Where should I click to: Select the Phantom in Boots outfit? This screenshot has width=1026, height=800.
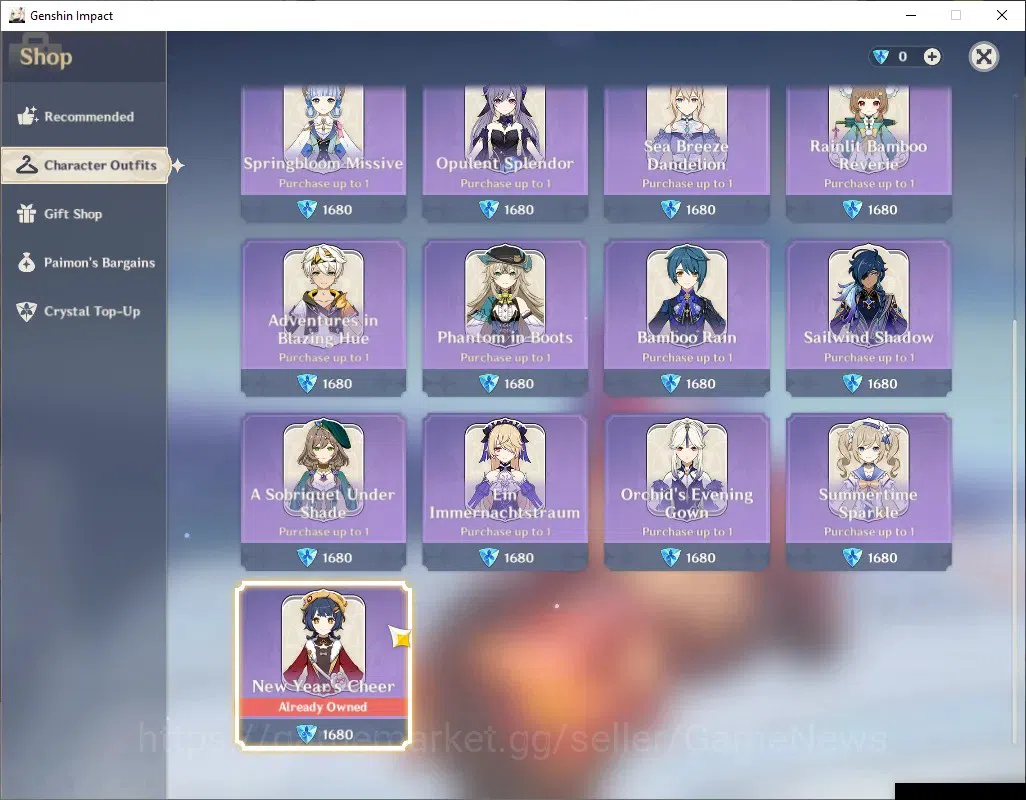pyautogui.click(x=505, y=318)
